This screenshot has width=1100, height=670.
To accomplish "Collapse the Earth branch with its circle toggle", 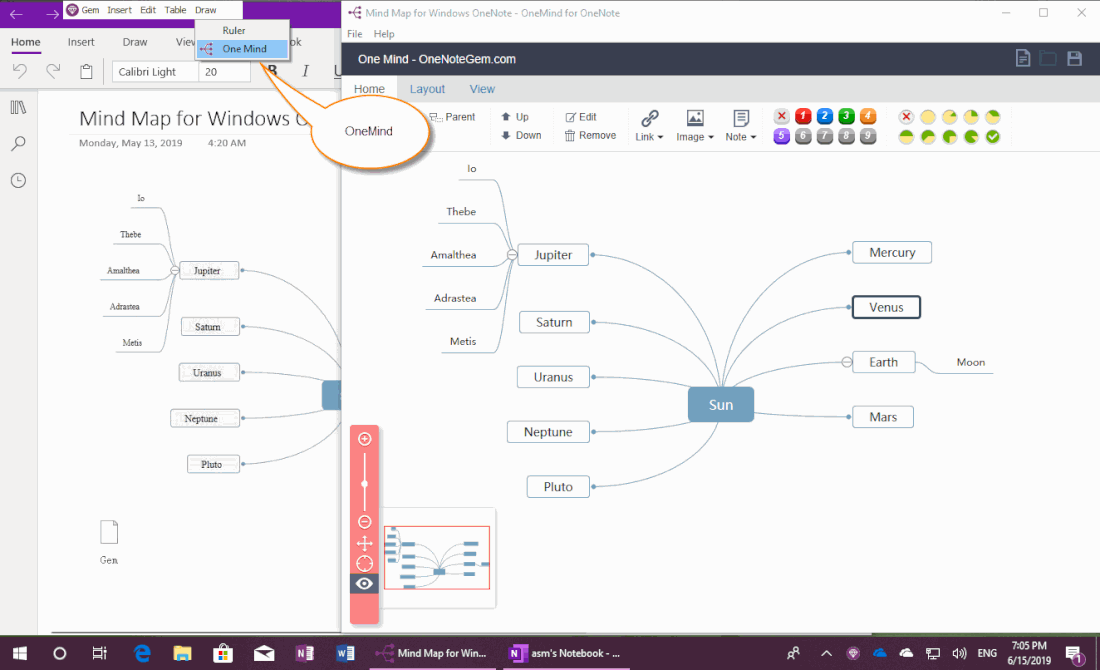I will click(847, 362).
